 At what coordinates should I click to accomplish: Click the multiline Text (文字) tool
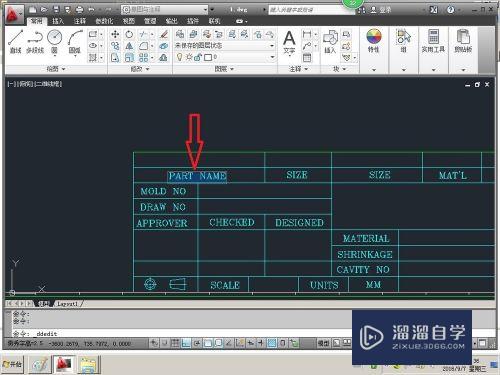click(289, 42)
